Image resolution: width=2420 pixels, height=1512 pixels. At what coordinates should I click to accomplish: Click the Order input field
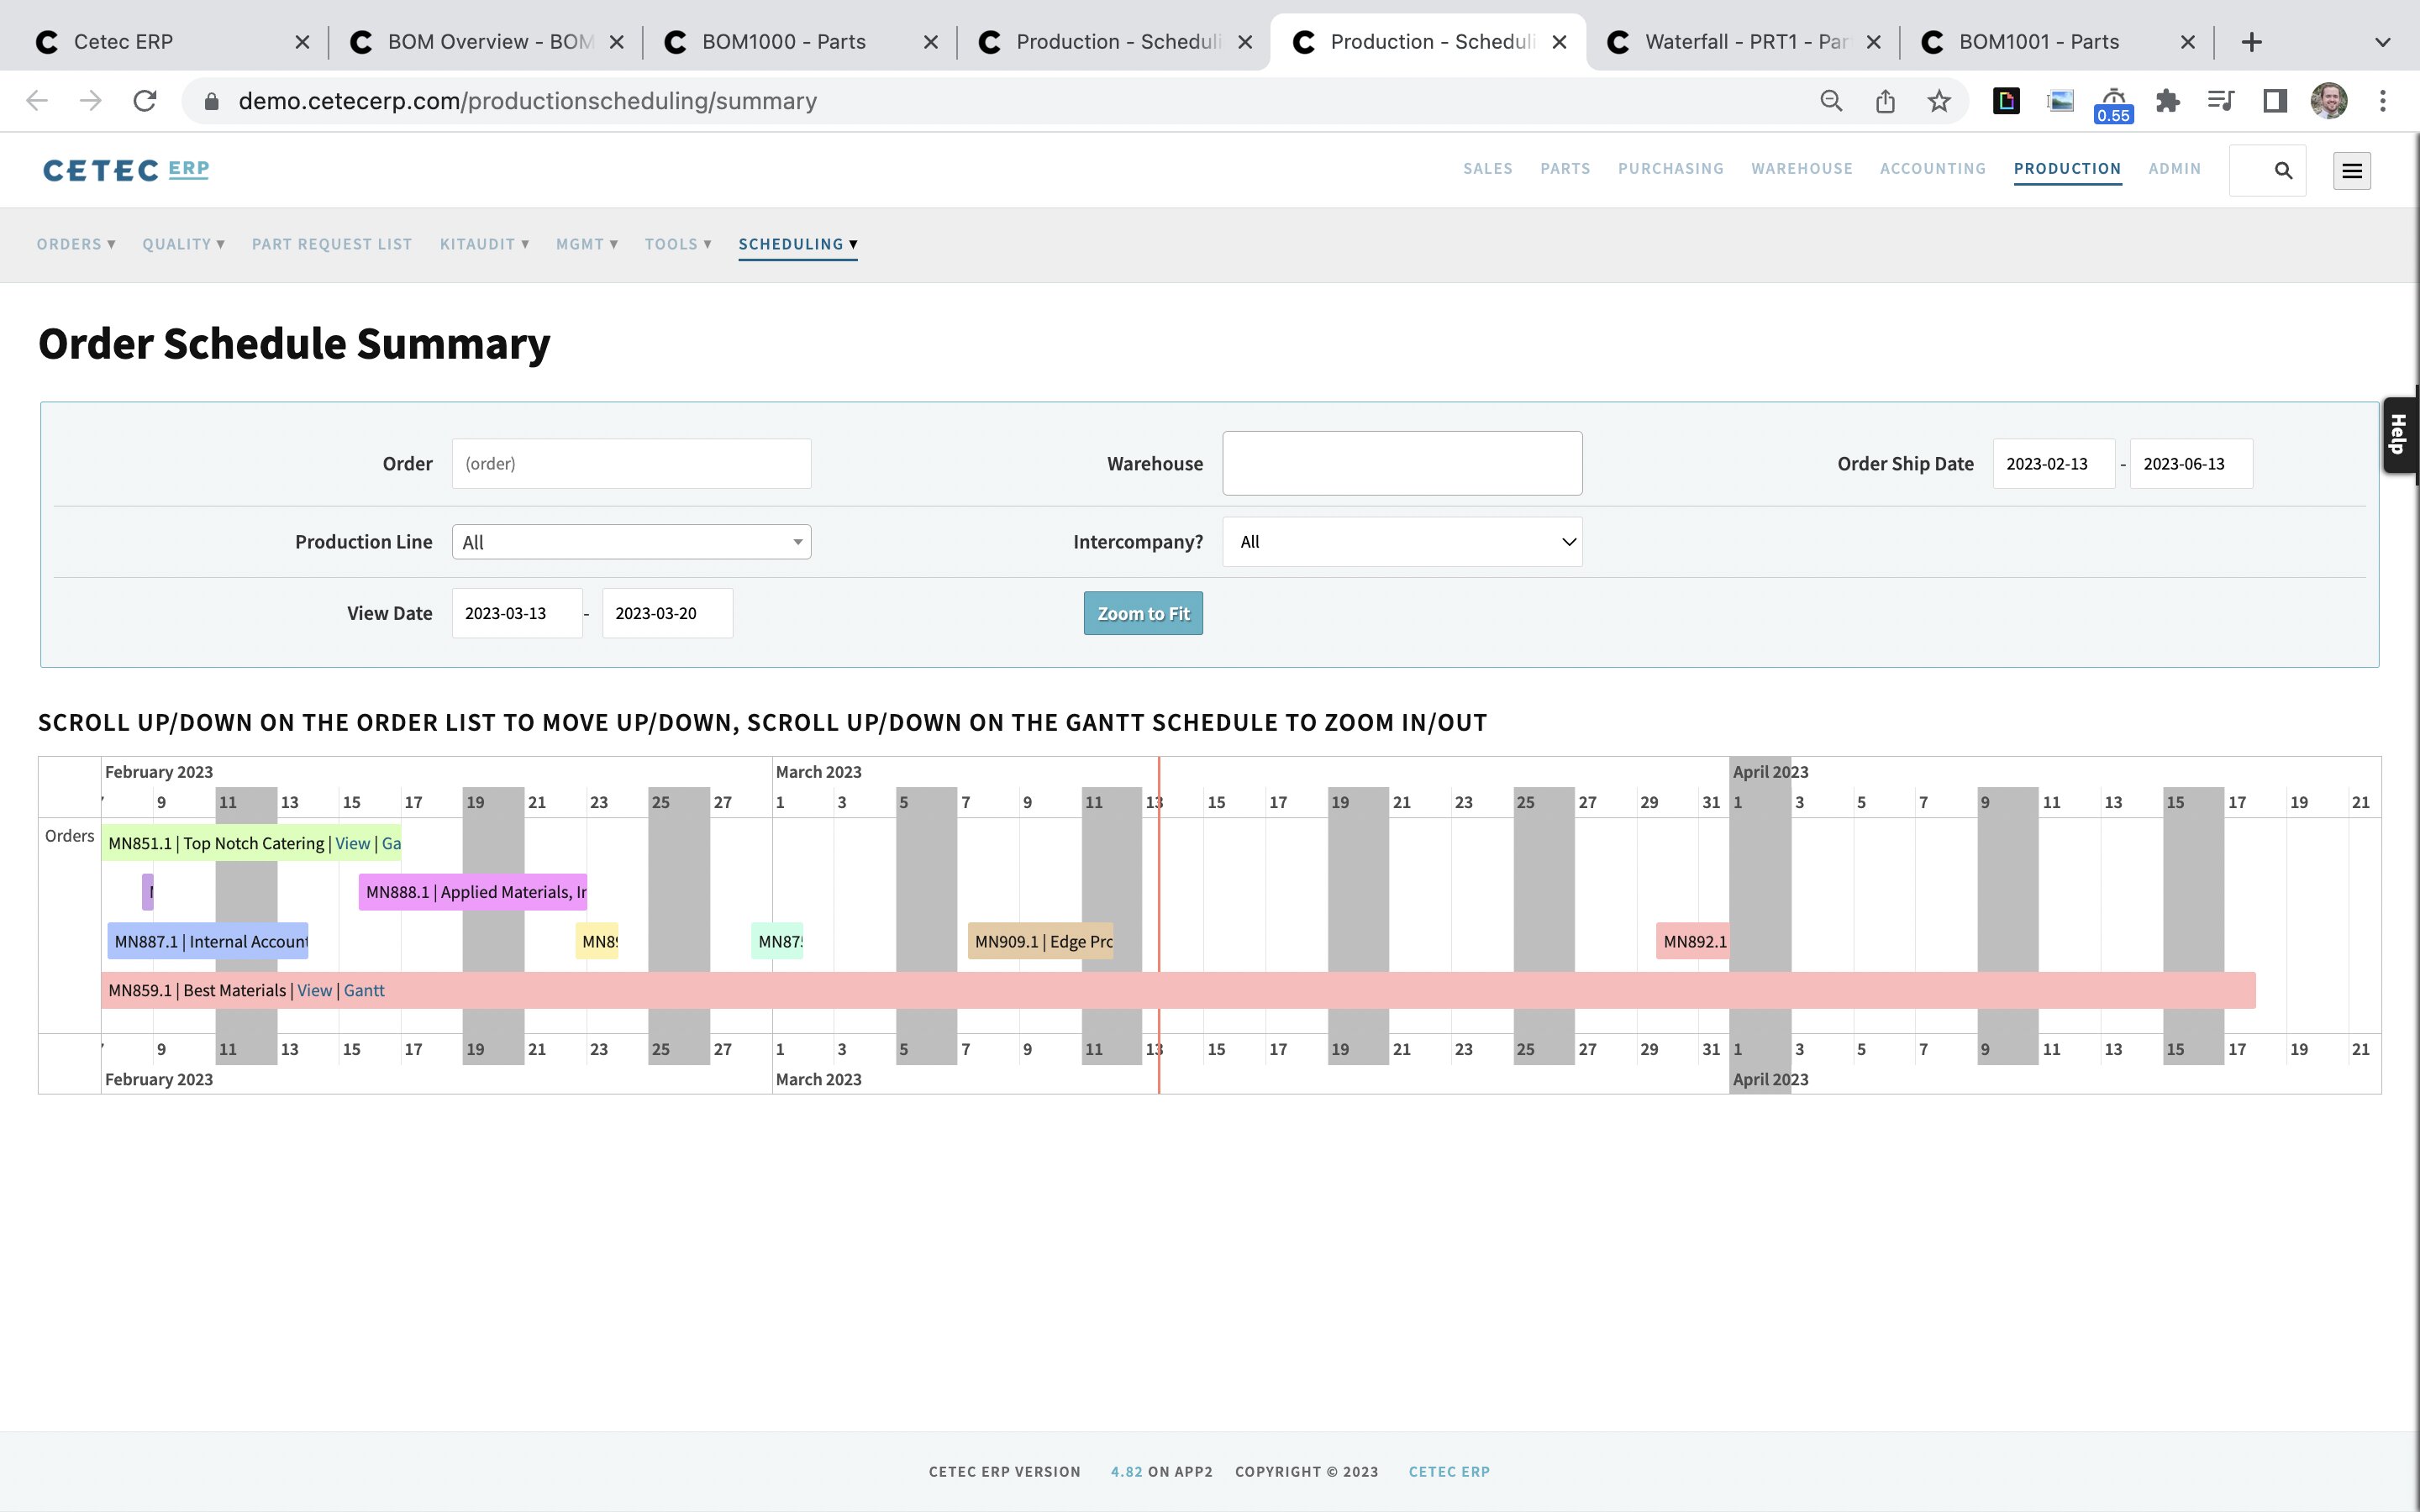pyautogui.click(x=631, y=464)
